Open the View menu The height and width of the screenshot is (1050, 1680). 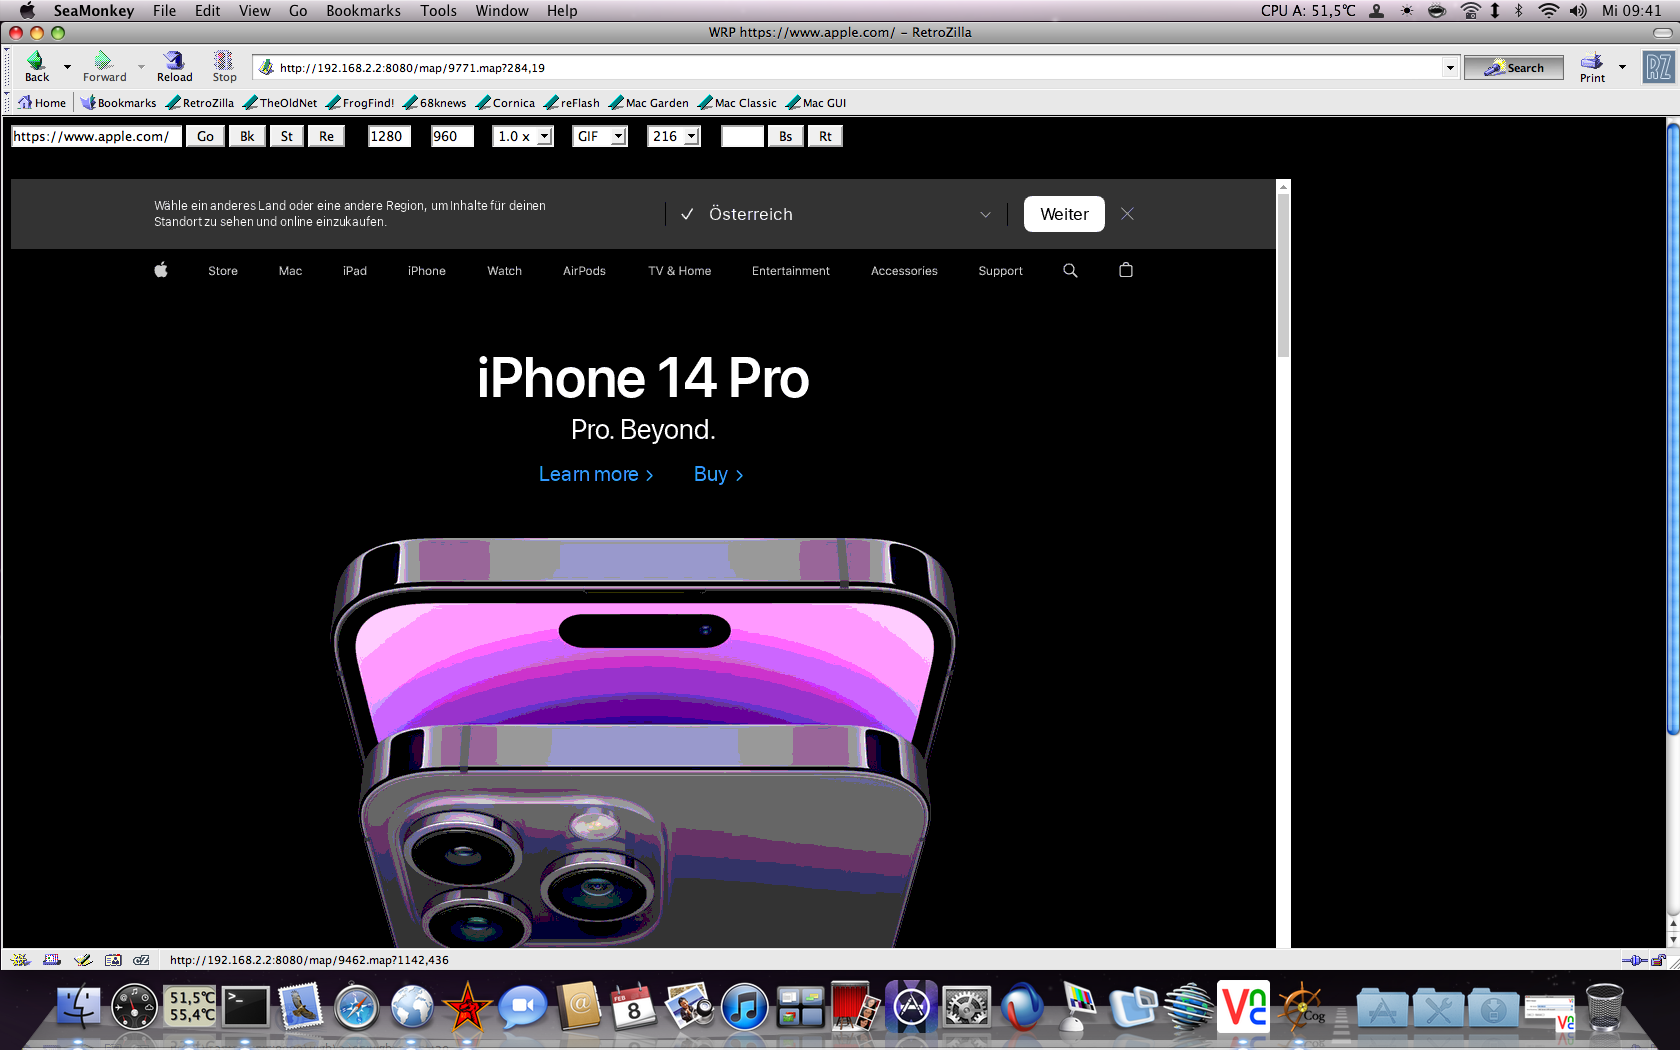click(x=254, y=10)
